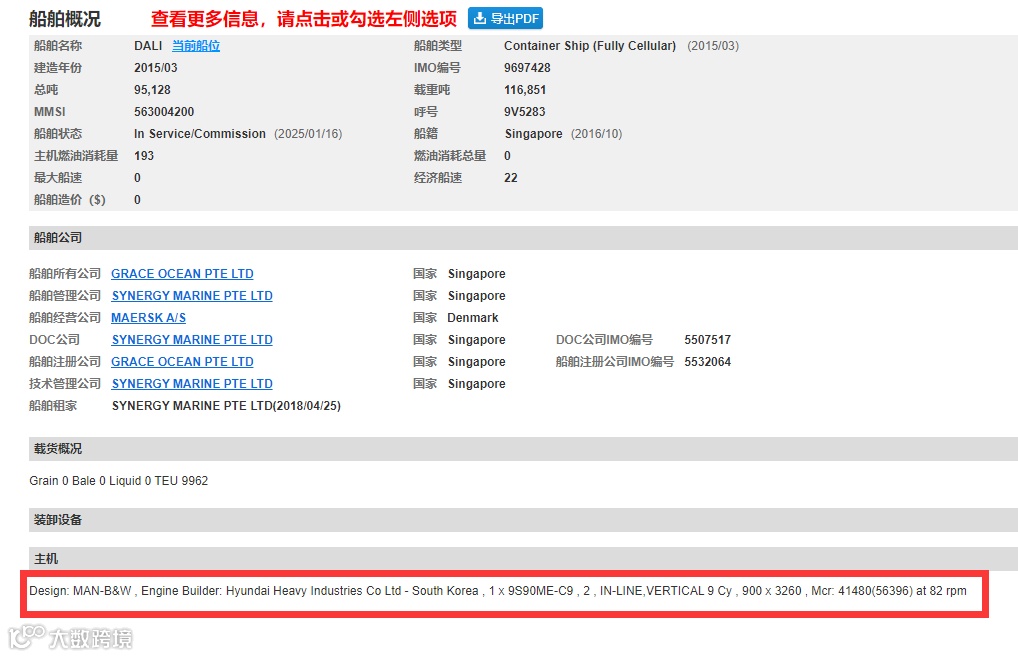Select the engine design line starting Design: MAN-B&W
Image resolution: width=1018 pixels, height=657 pixels.
[498, 591]
